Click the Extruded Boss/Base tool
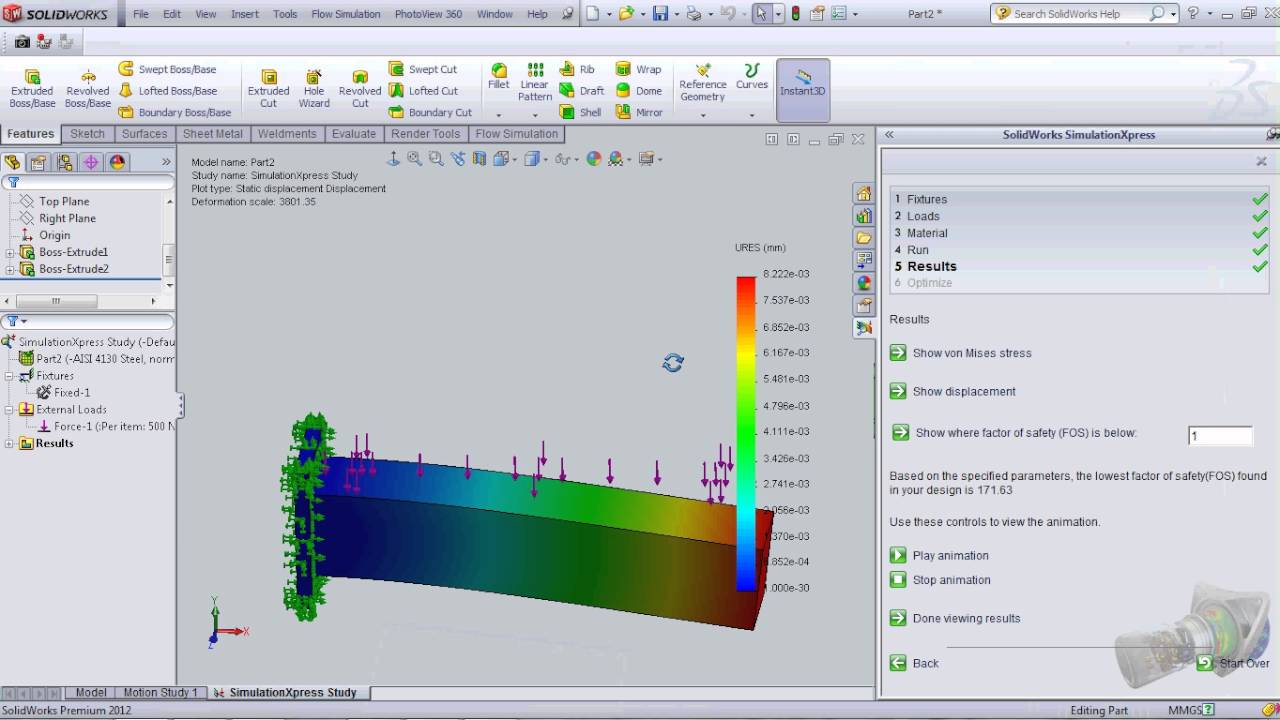The image size is (1280, 720). coord(32,88)
